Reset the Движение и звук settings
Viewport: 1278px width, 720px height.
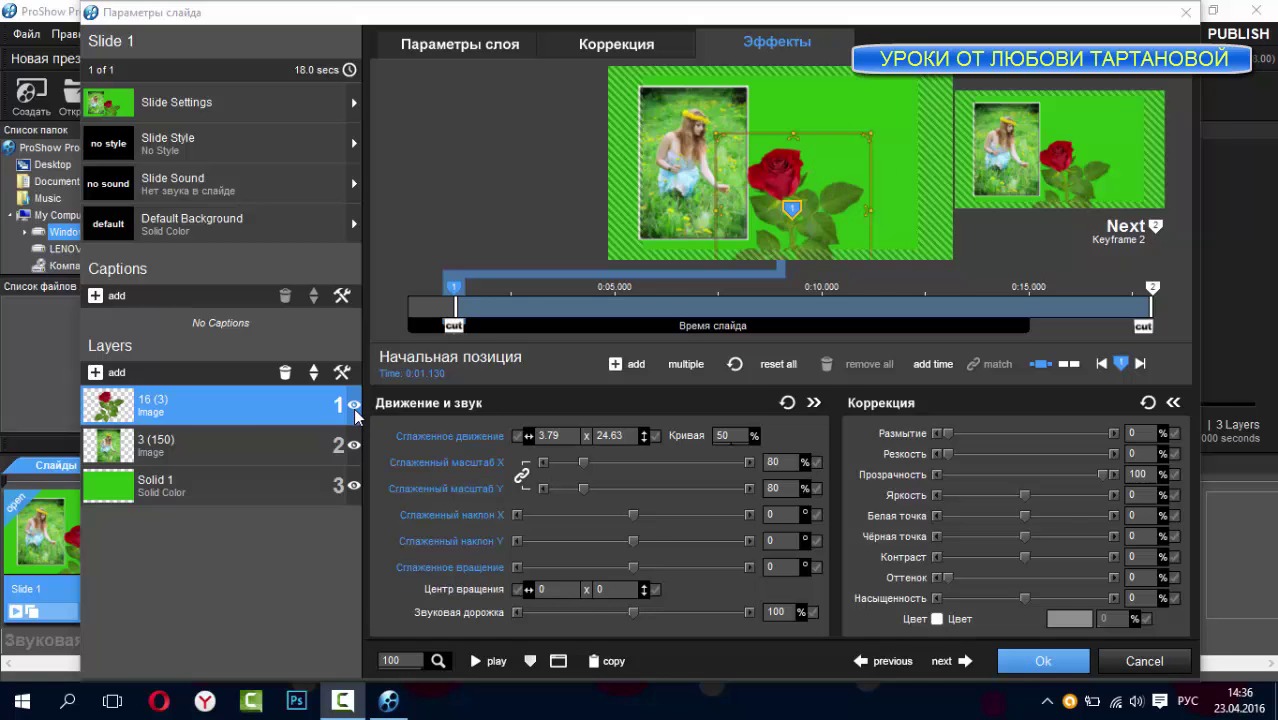point(787,403)
